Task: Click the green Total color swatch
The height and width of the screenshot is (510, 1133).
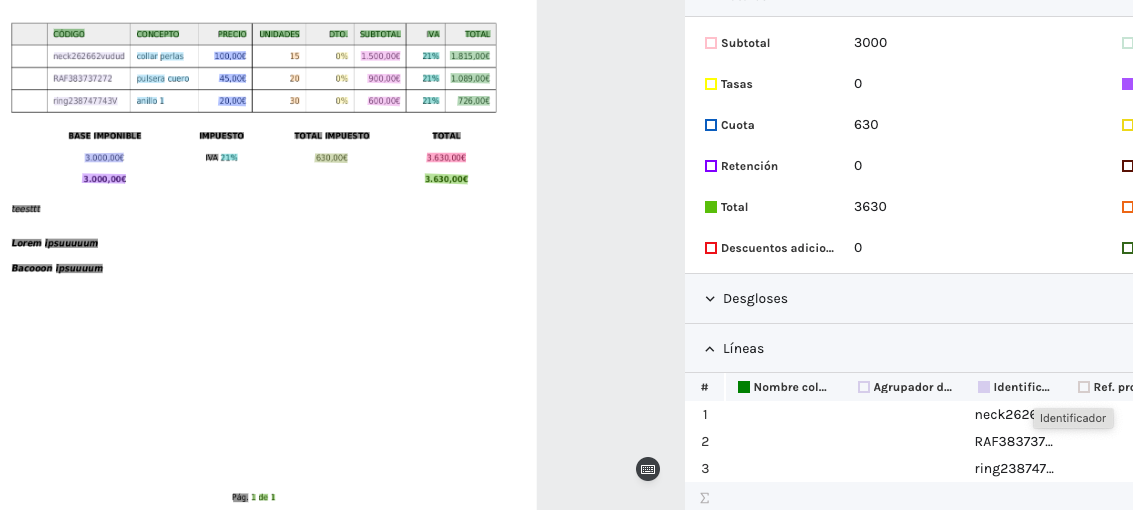Action: (711, 207)
